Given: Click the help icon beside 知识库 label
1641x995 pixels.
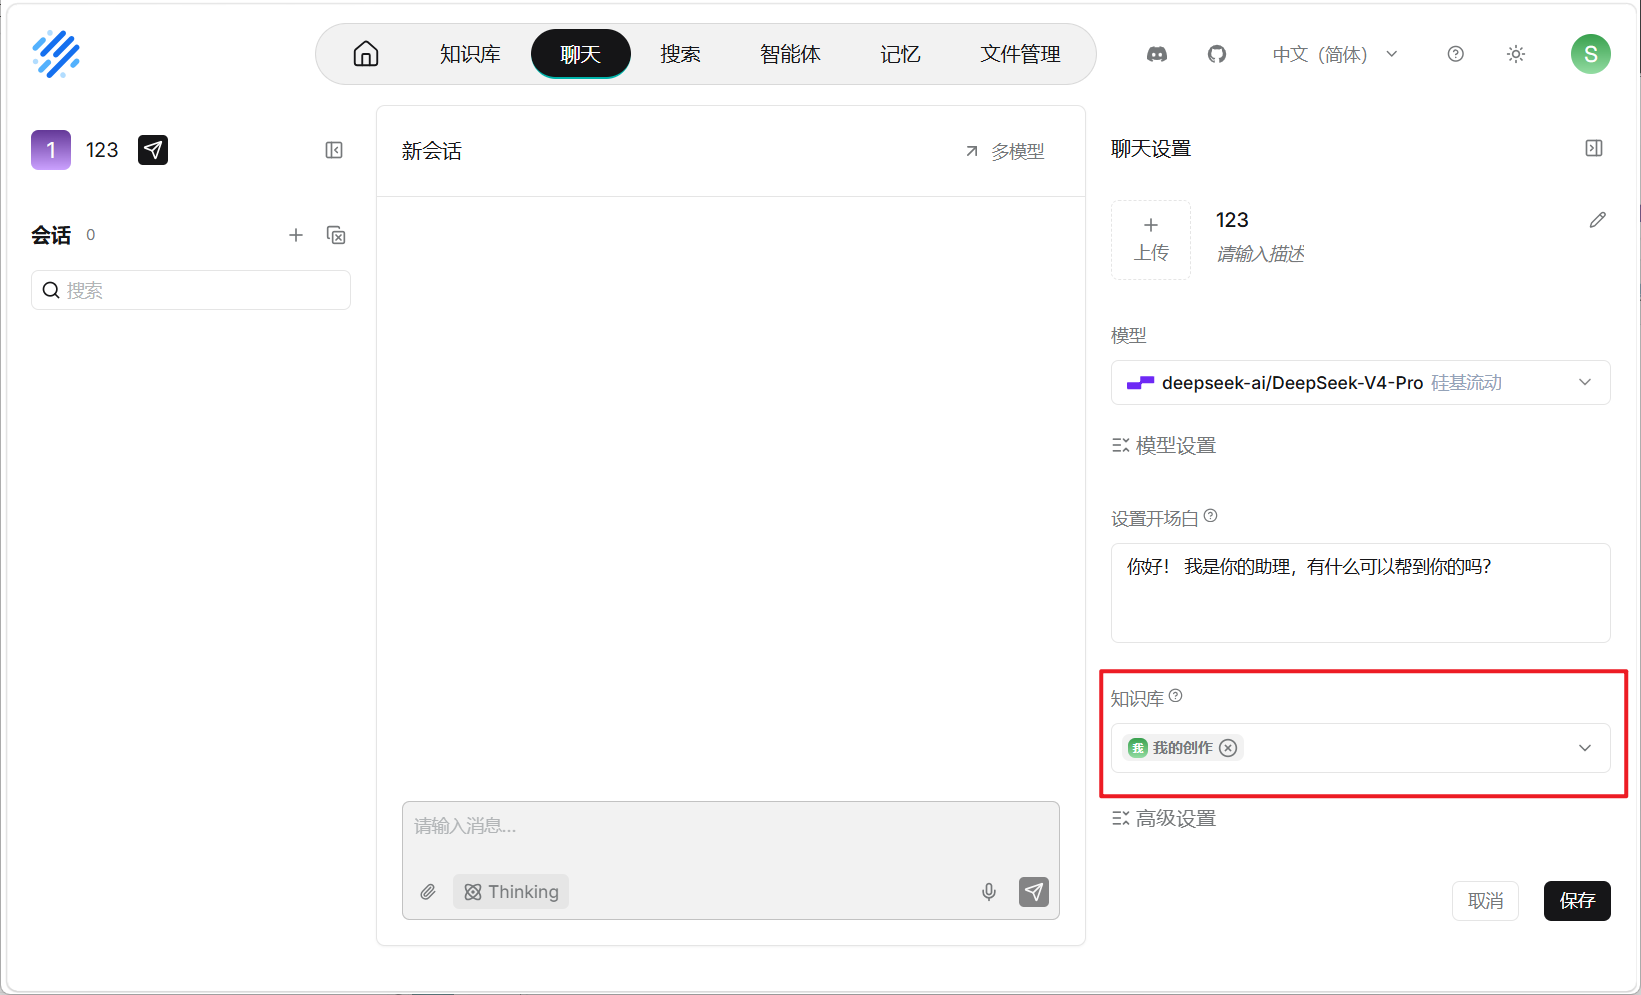Looking at the screenshot, I should coord(1176,696).
